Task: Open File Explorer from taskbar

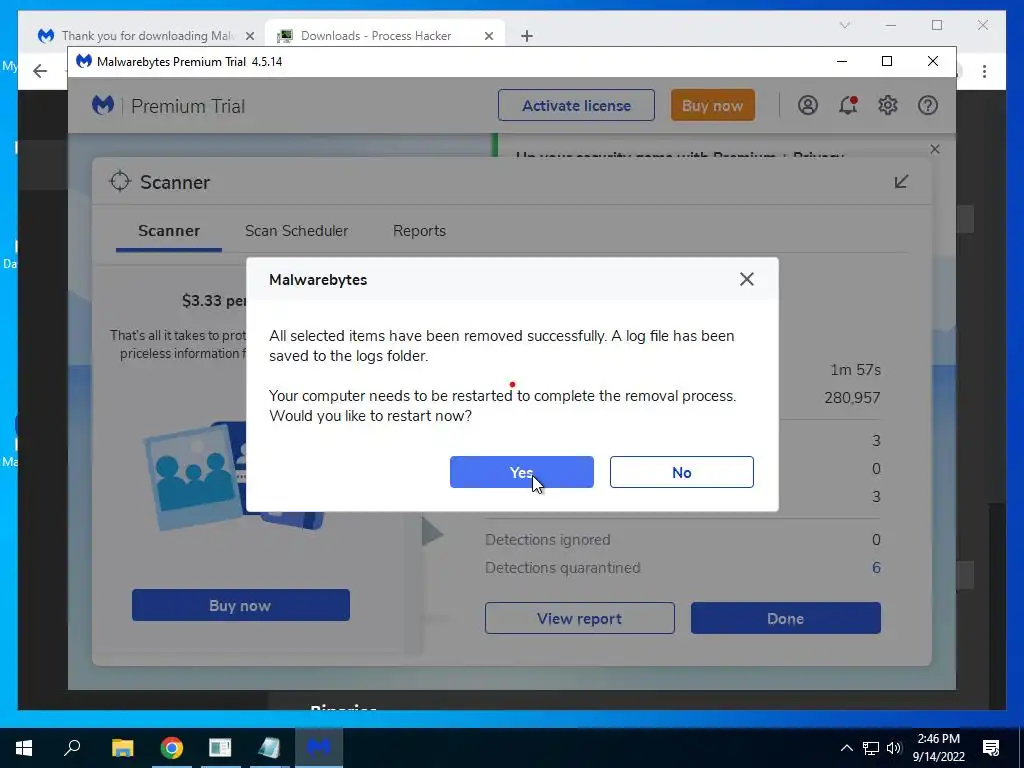Action: [122, 748]
